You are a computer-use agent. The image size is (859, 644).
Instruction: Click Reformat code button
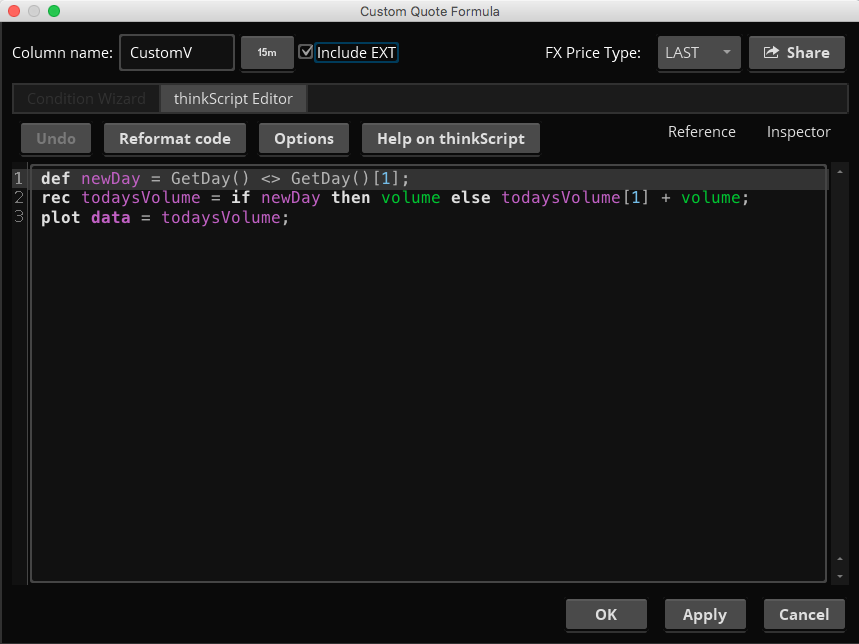[x=175, y=139]
